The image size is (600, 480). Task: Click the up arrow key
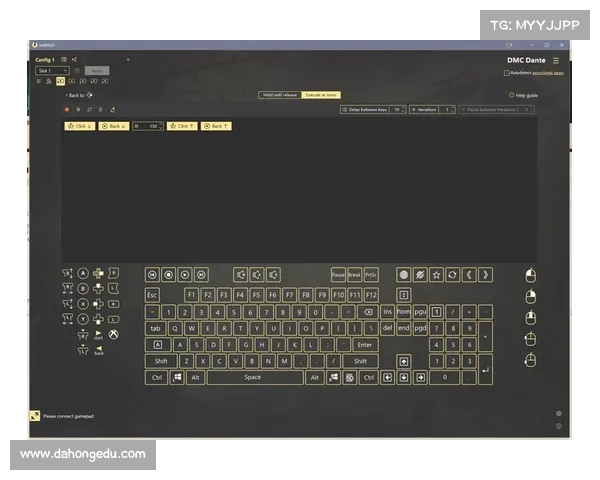point(404,360)
